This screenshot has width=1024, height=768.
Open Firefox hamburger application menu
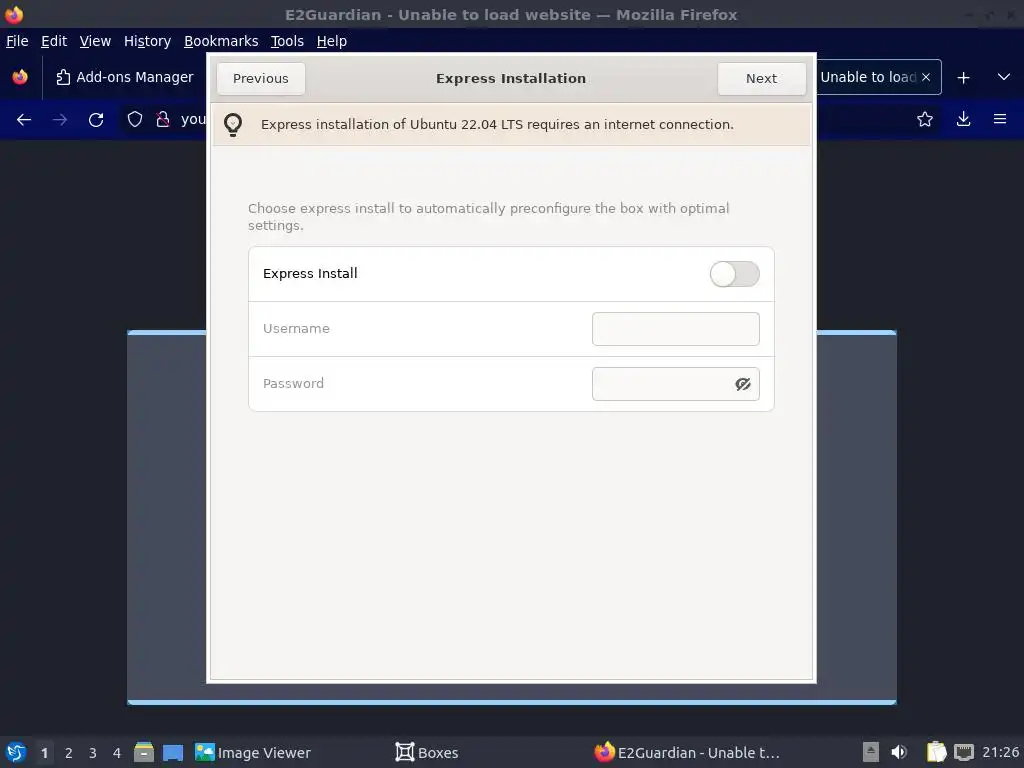tap(1000, 120)
